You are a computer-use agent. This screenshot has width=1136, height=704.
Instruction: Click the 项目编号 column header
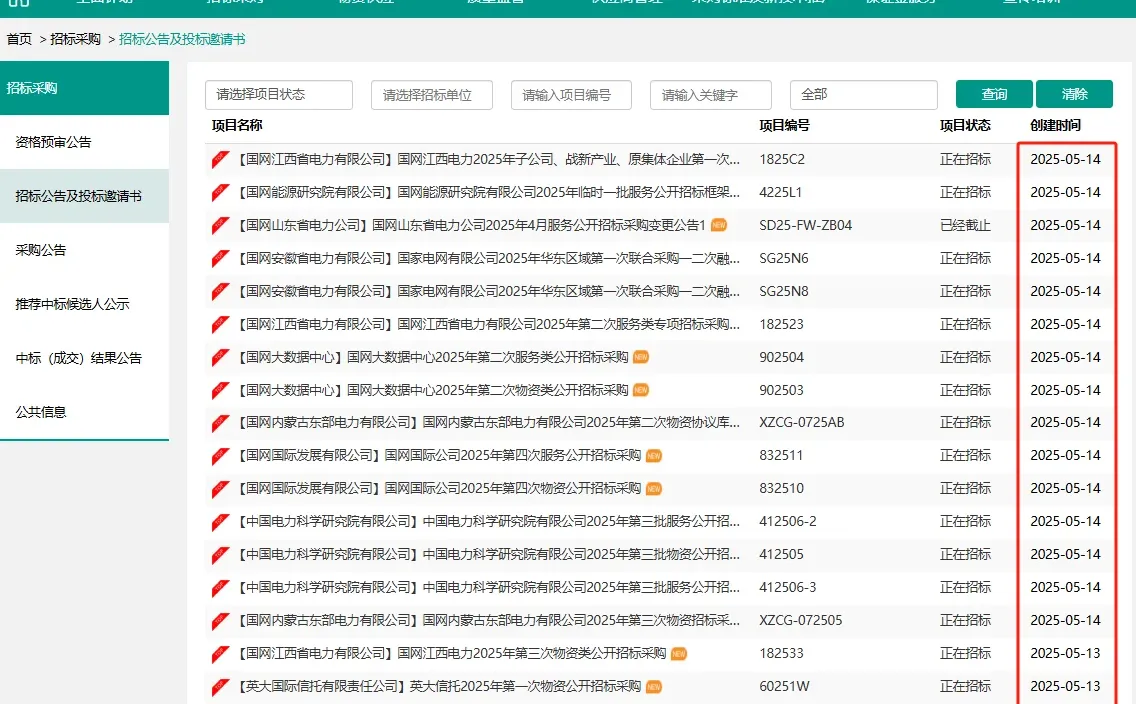coord(785,125)
